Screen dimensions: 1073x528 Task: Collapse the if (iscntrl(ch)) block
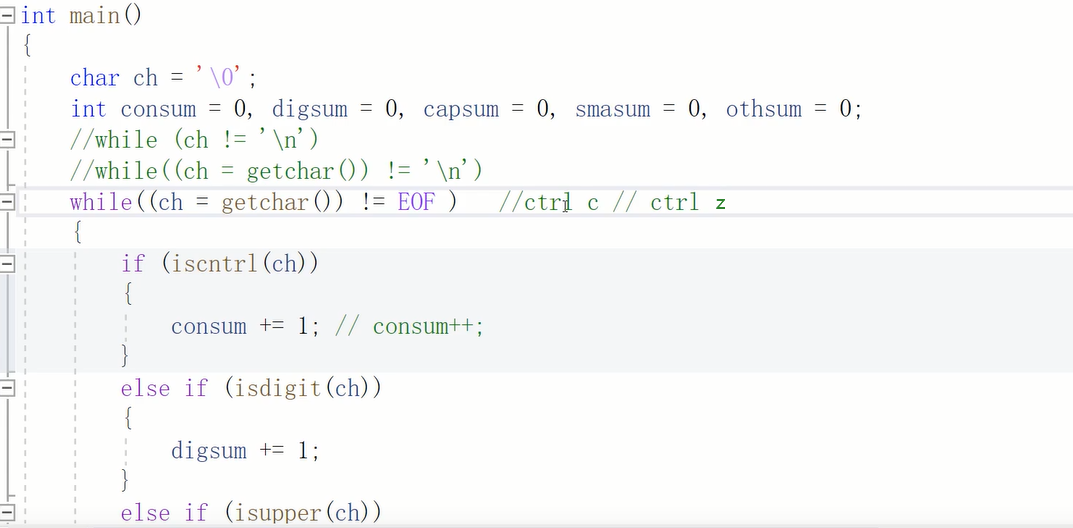[7, 264]
